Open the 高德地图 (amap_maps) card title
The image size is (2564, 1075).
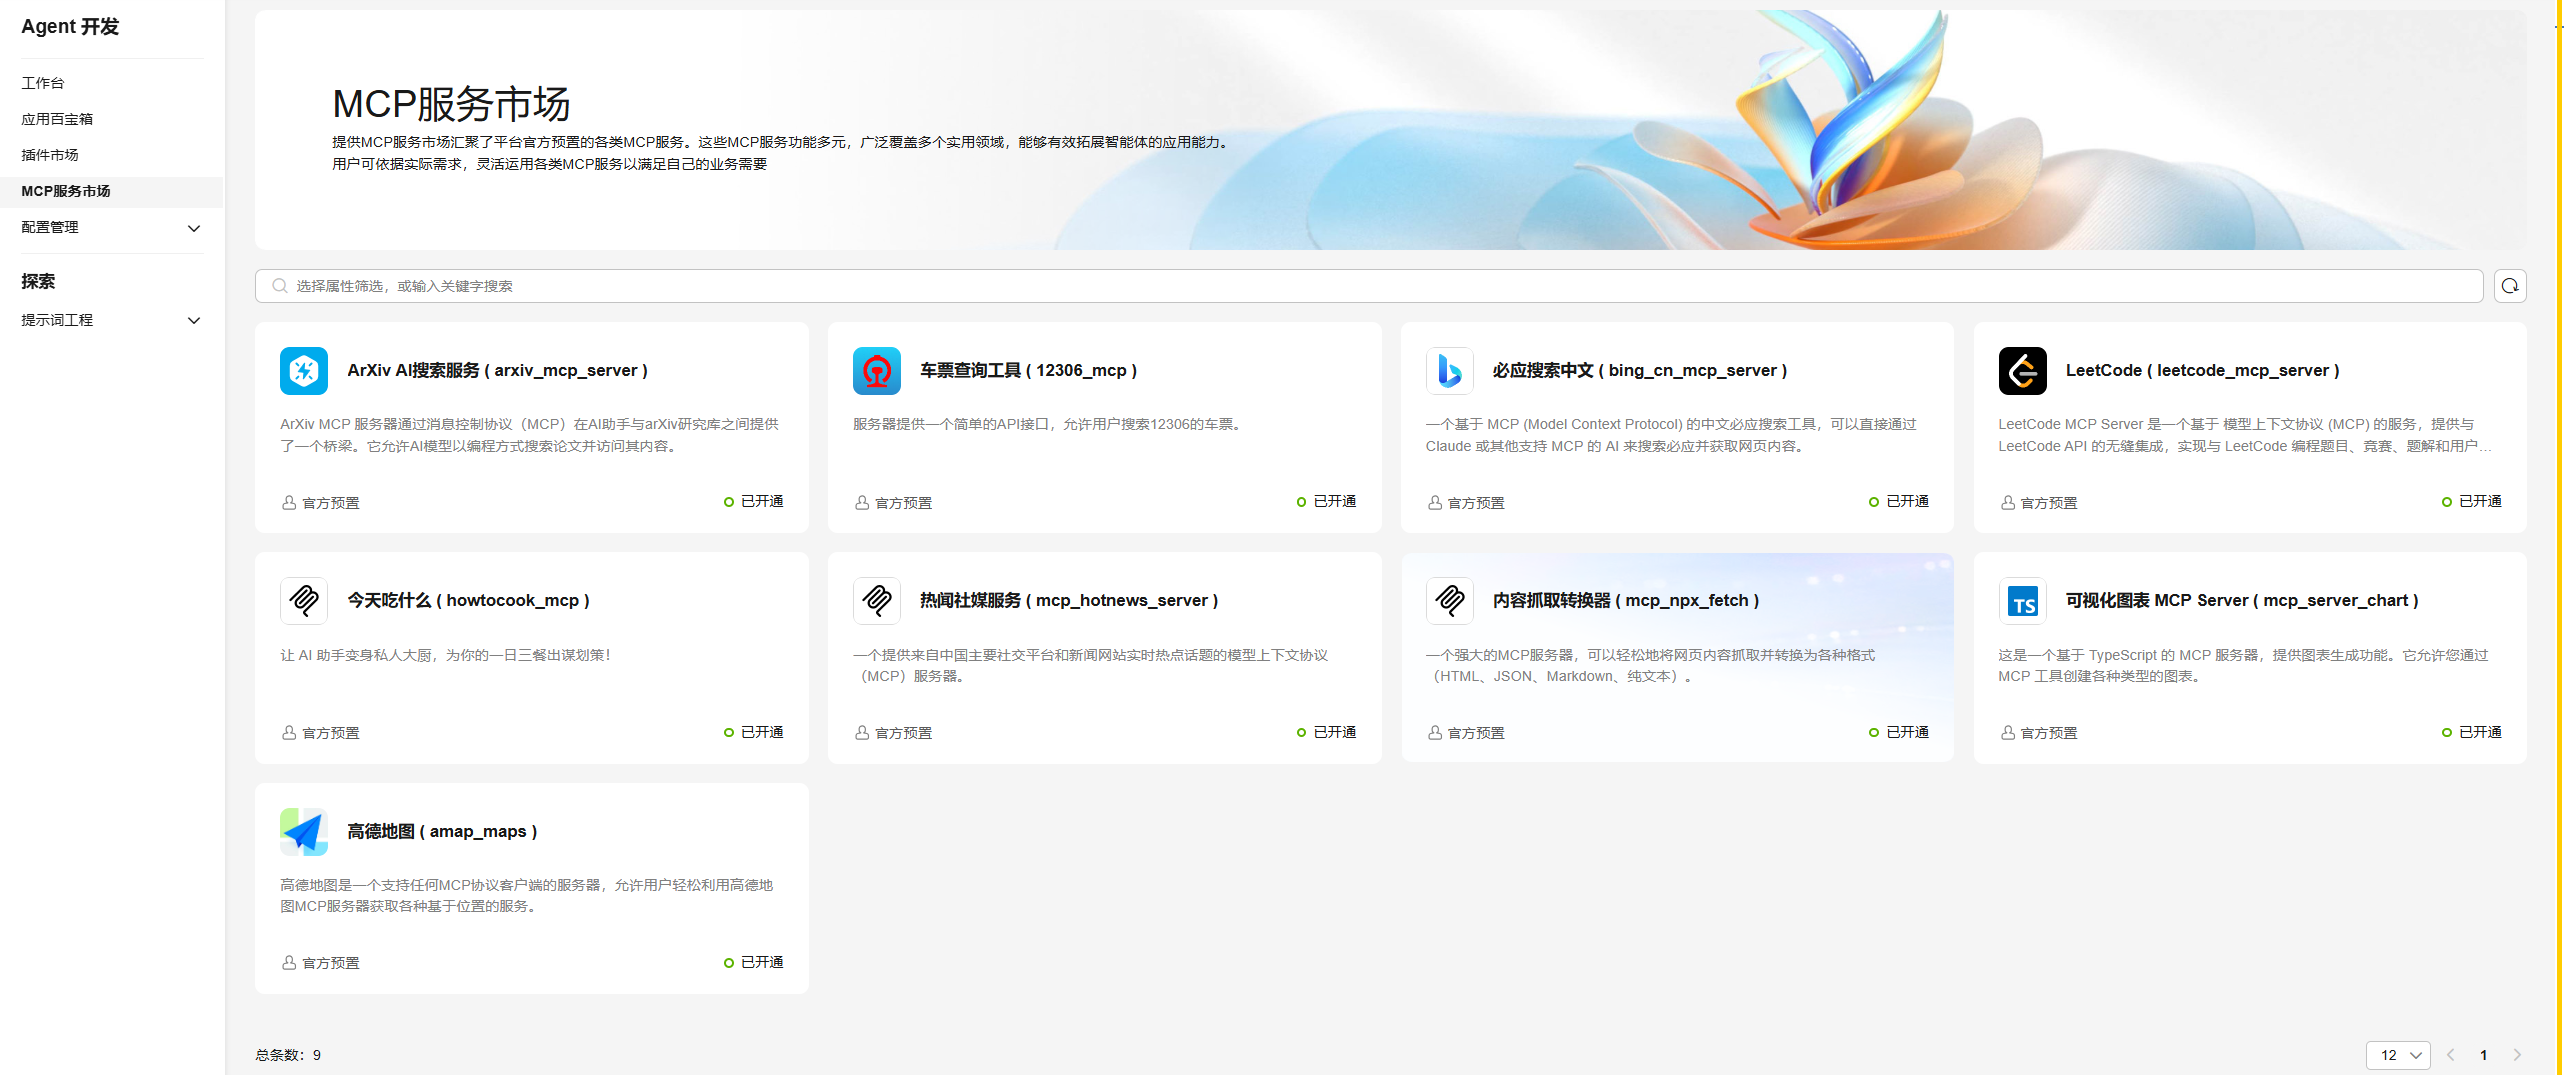pyautogui.click(x=442, y=832)
